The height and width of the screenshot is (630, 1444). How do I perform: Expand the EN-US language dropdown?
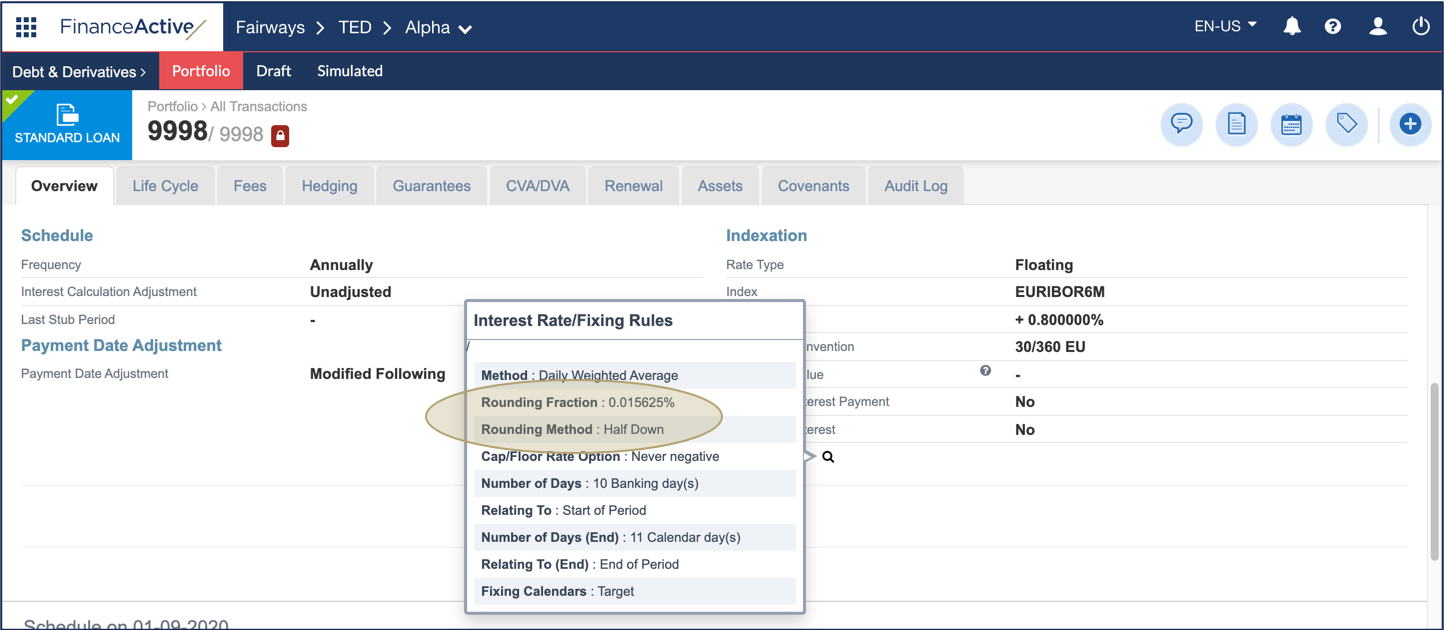click(1225, 27)
